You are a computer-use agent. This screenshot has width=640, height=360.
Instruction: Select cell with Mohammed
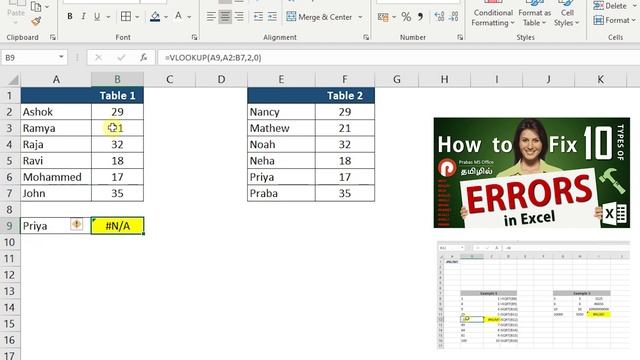point(56,177)
